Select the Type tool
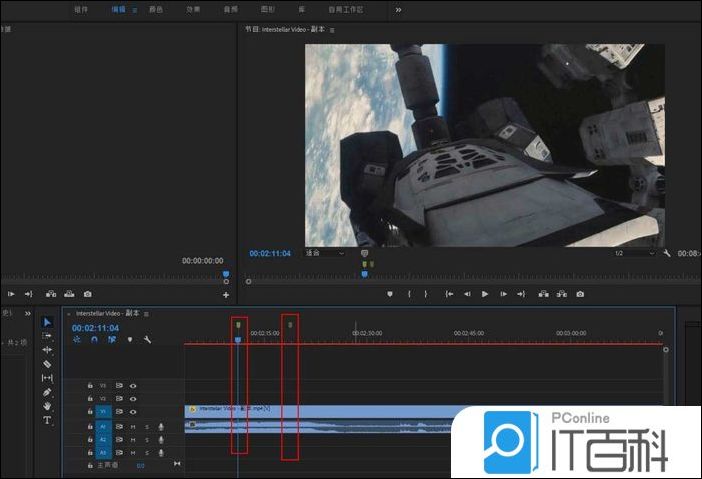The width and height of the screenshot is (702, 479). click(x=47, y=421)
